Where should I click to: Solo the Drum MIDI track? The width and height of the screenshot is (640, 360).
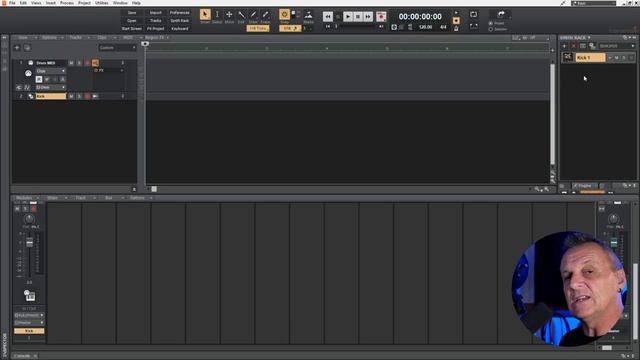79,63
